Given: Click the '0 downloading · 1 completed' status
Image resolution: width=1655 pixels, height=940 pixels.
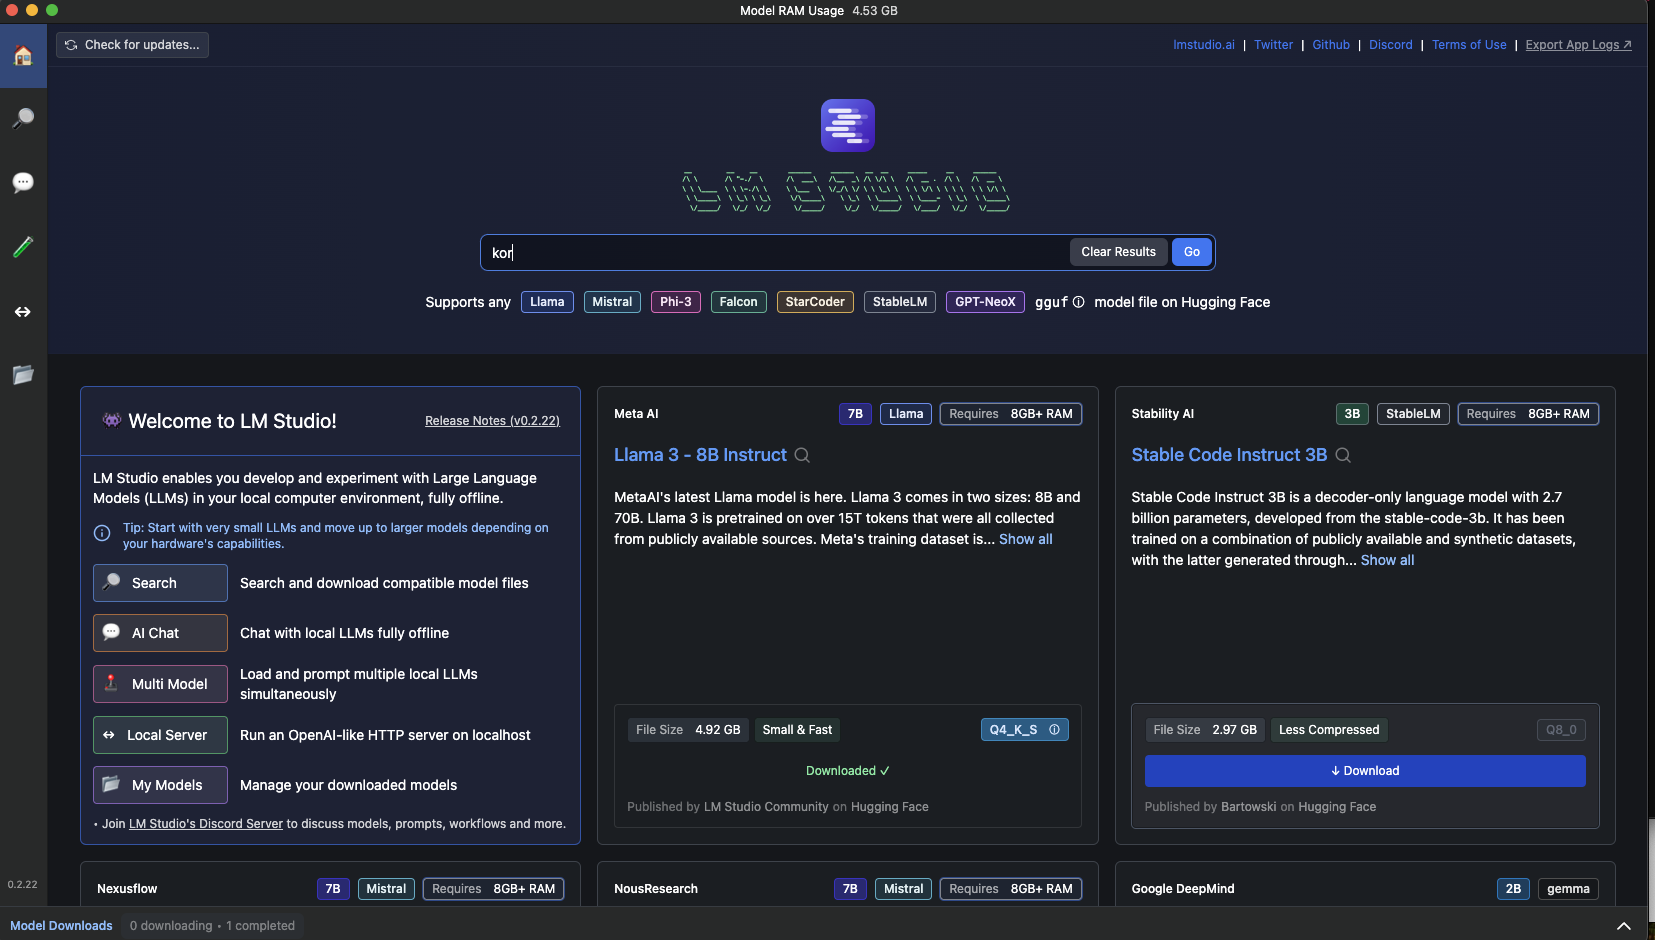Looking at the screenshot, I should (x=212, y=926).
